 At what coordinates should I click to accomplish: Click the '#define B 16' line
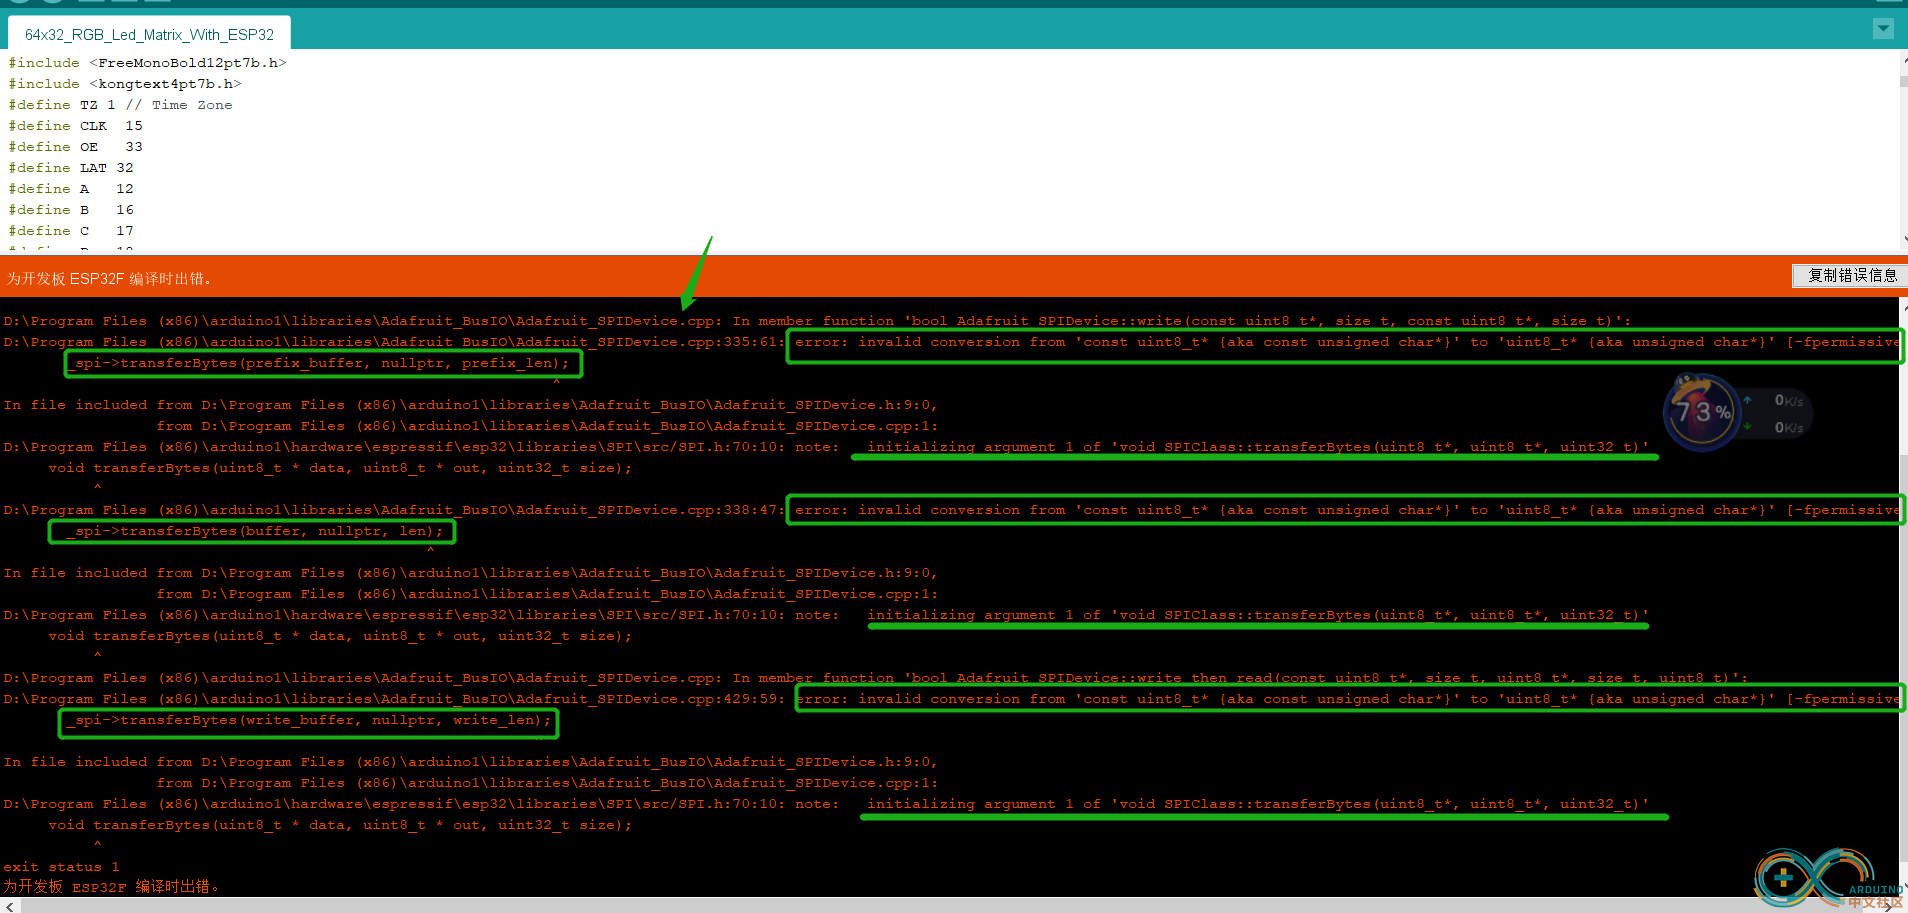coord(71,210)
